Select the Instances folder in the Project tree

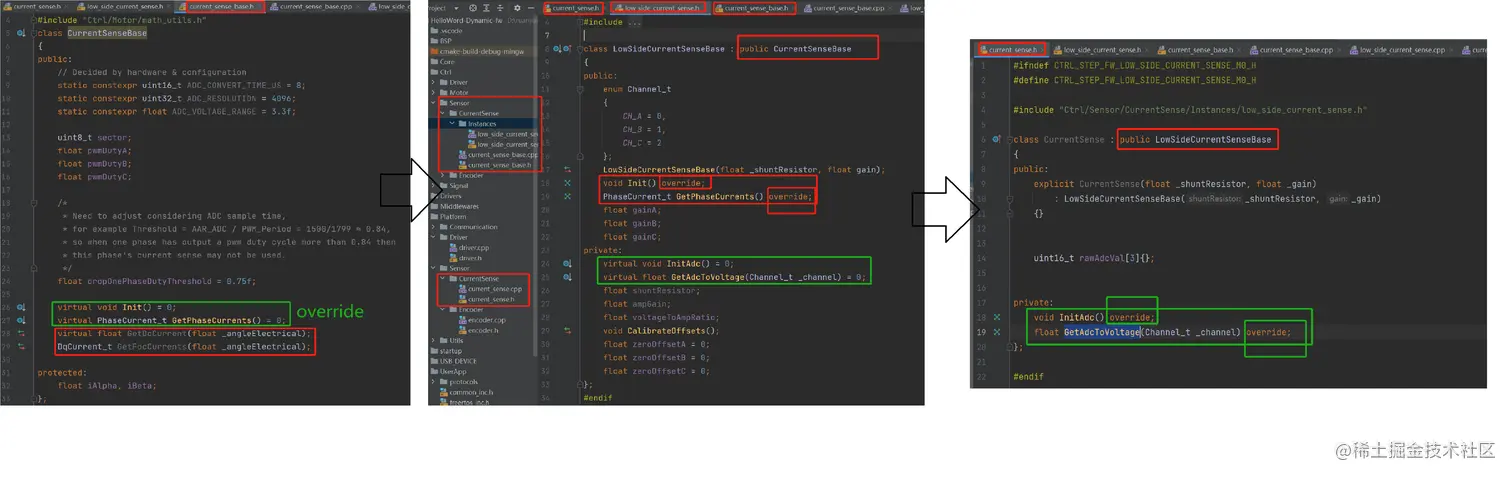coord(475,124)
